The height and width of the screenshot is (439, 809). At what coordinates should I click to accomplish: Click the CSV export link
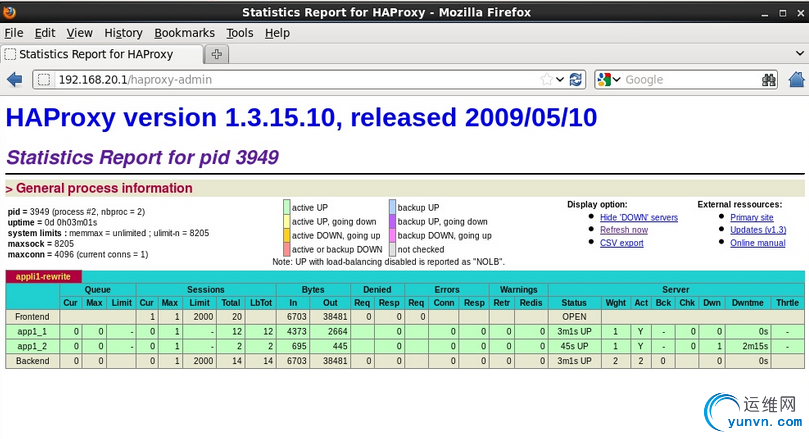622,243
